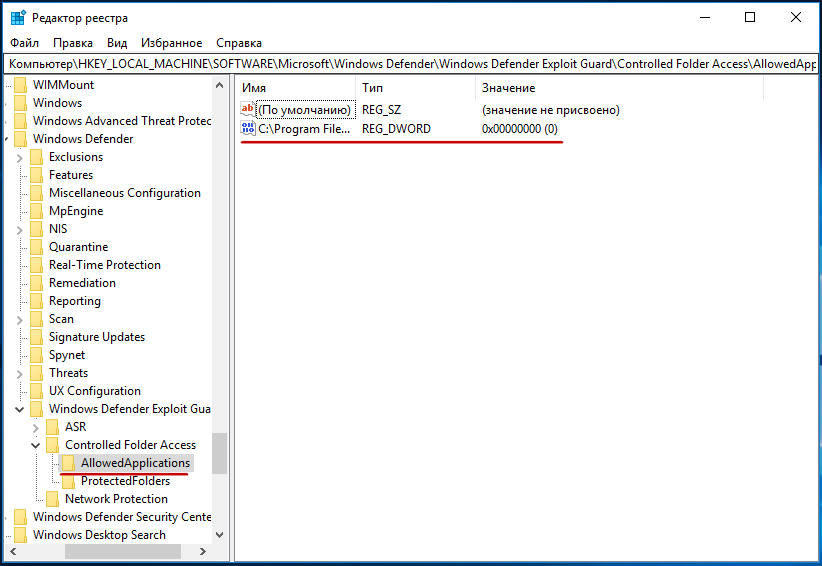Select the Quarantine folder icon

pos(37,247)
